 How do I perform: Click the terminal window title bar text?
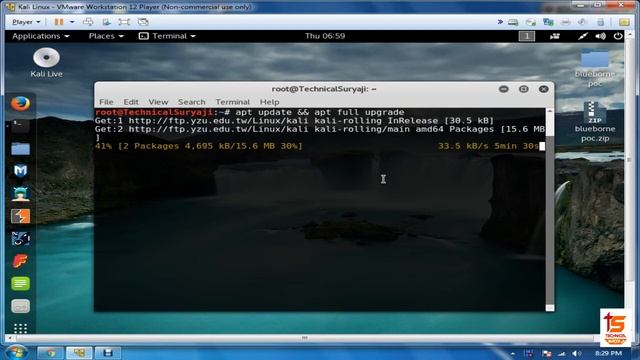(x=324, y=89)
